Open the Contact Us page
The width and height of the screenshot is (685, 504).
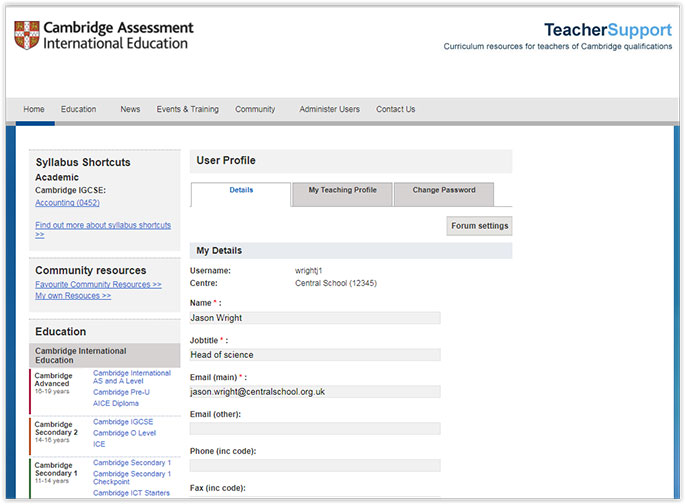[x=395, y=110]
